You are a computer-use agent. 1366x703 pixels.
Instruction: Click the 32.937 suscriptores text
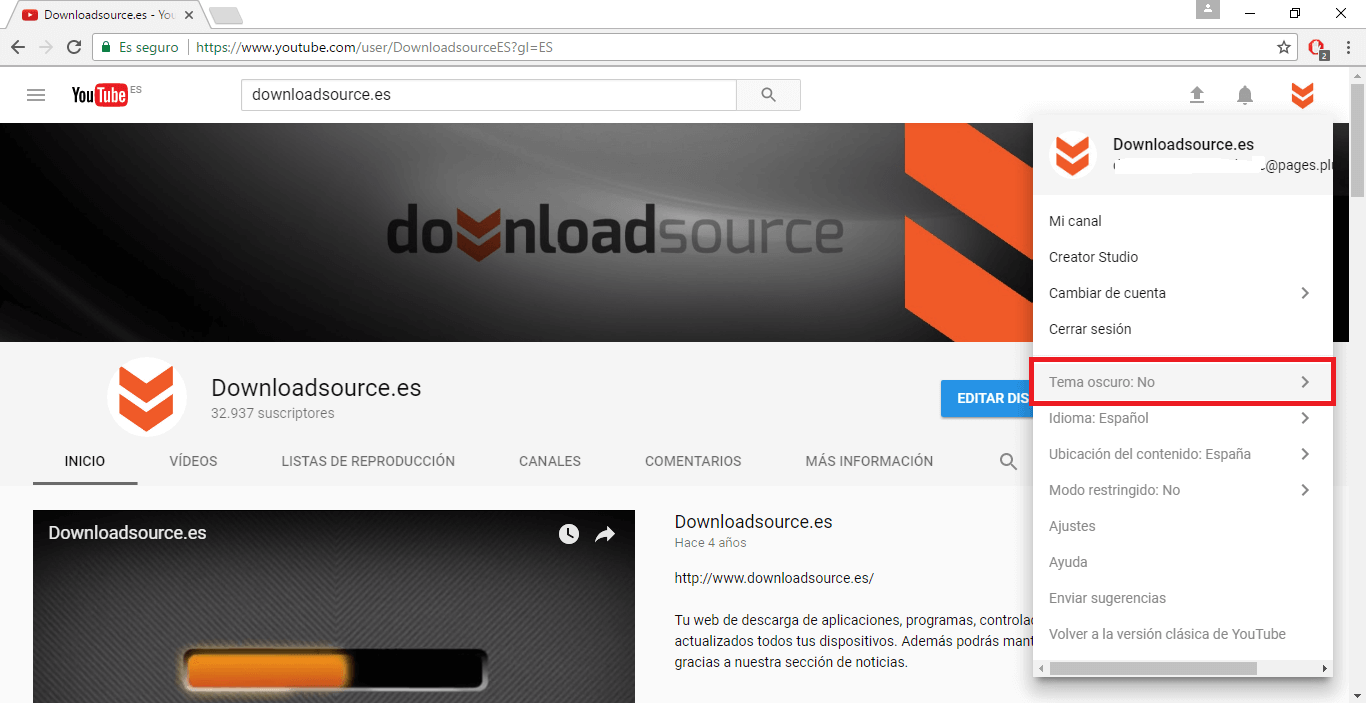[272, 413]
